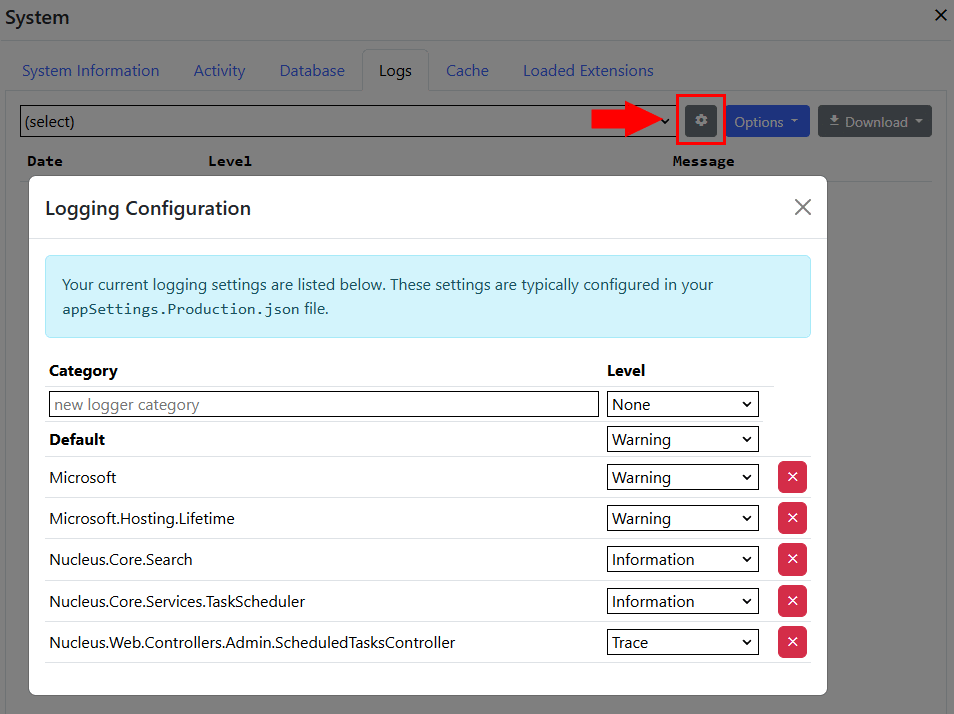Viewport: 954px width, 714px height.
Task: Open the None level dropdown for new category
Action: pos(682,403)
